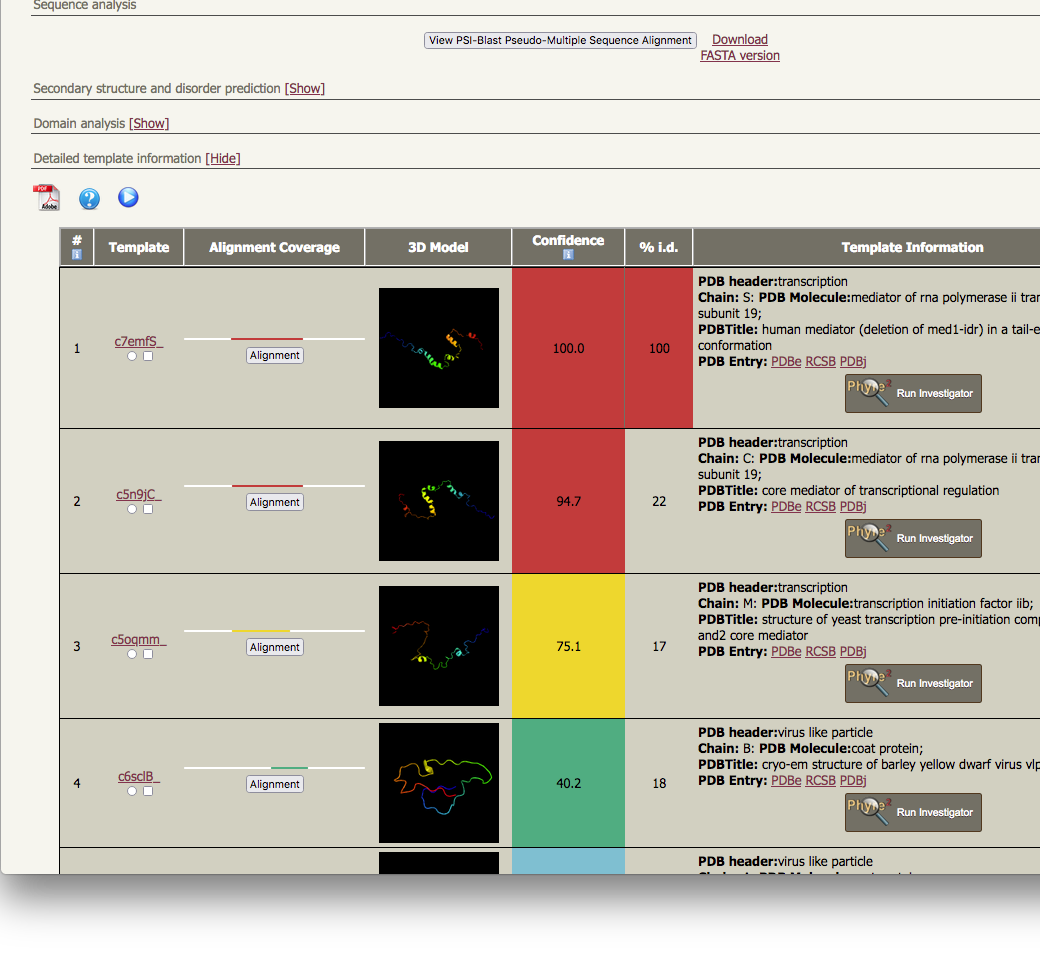The width and height of the screenshot is (1040, 954).
Task: Open the blue question mark help icon
Action: coord(89,199)
